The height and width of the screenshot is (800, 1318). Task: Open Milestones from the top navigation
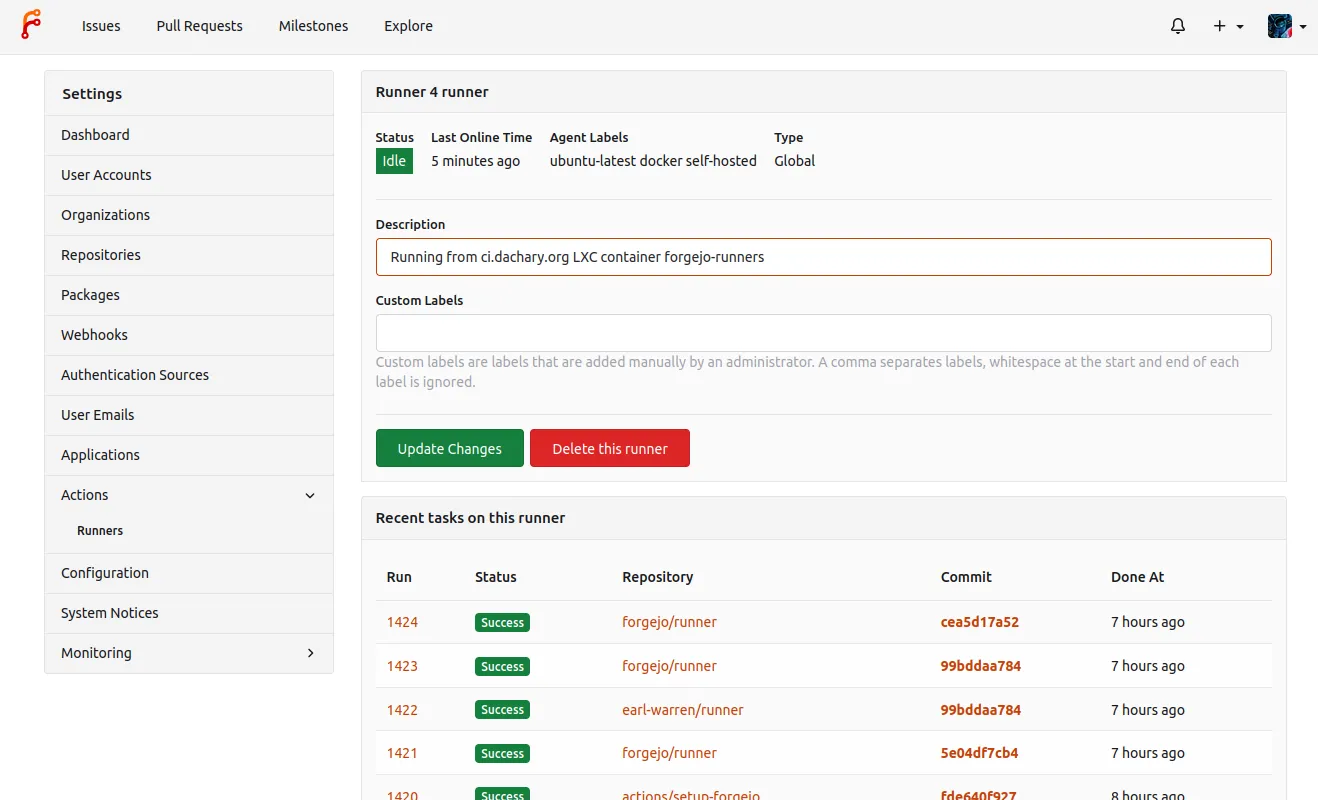click(313, 26)
